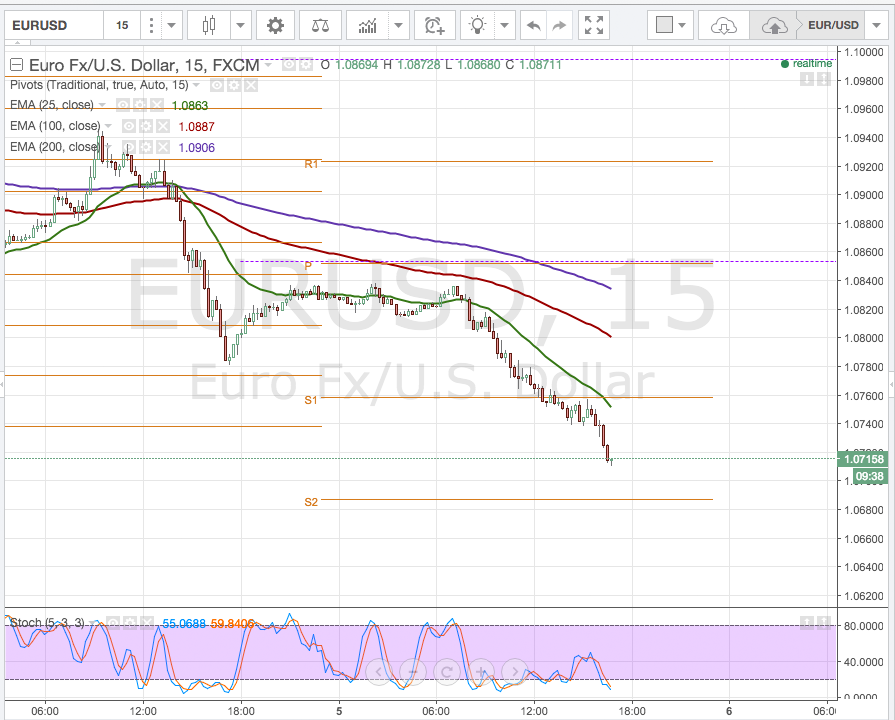Screen dimensions: 895x720
Task: Open the indicators chart icon
Action: [x=367, y=25]
